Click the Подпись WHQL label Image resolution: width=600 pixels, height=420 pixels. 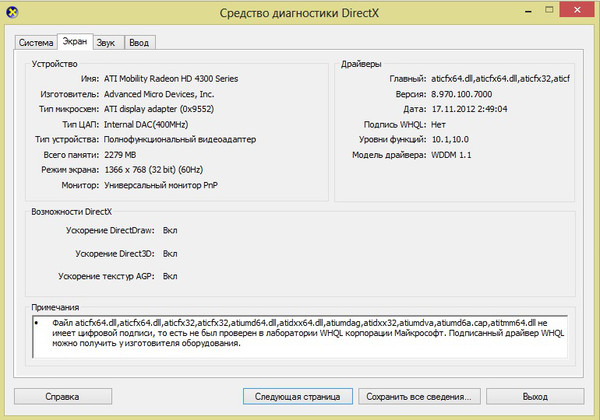tap(395, 124)
